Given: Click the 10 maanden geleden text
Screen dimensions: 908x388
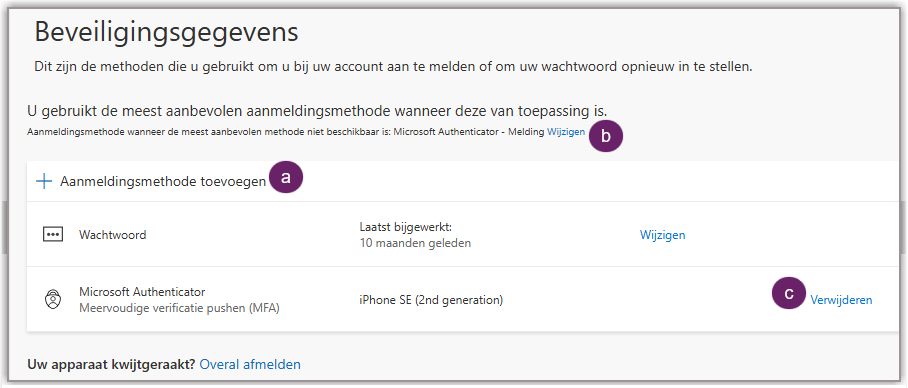Looking at the screenshot, I should (415, 243).
